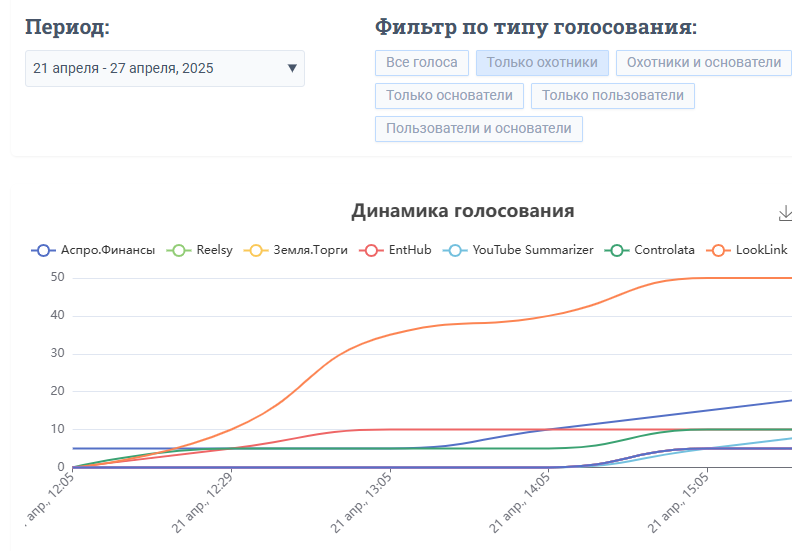The image size is (792, 551).
Task: Filter by Только пользователи
Action: coord(613,96)
